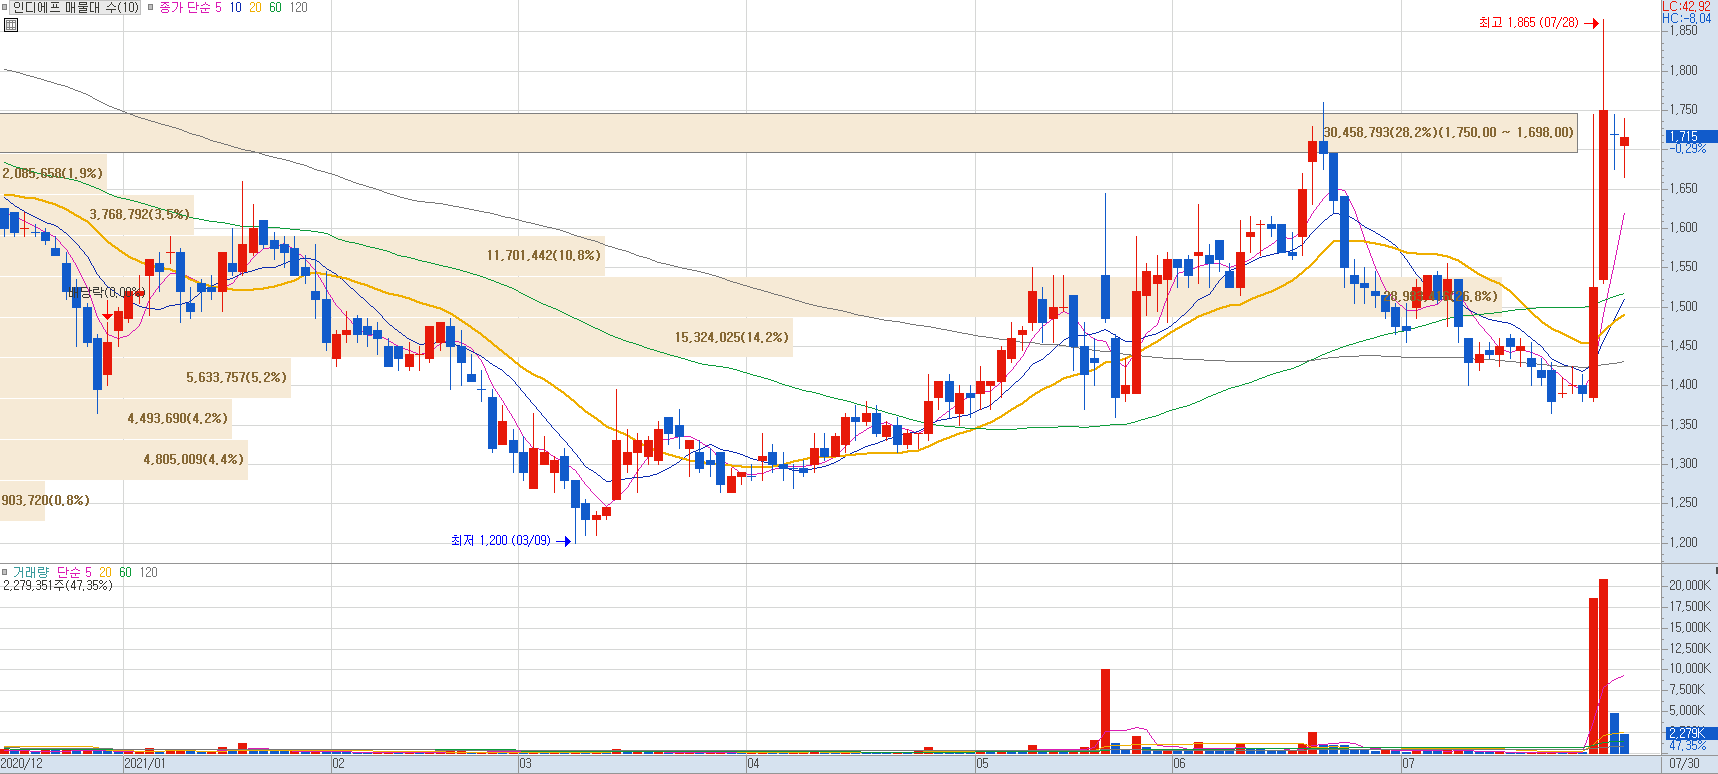Click the 1,800 price axis label

click(1684, 70)
